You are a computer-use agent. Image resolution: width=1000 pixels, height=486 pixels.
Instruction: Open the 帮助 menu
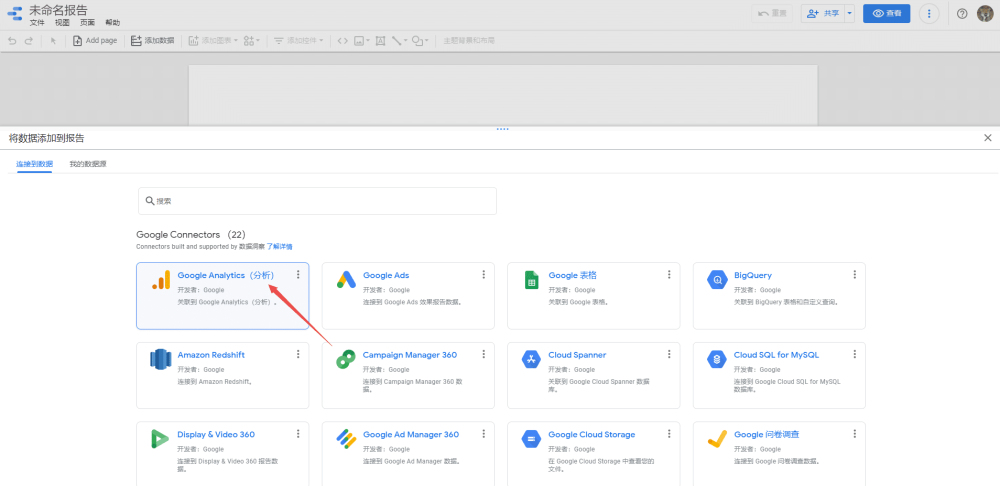coord(112,22)
